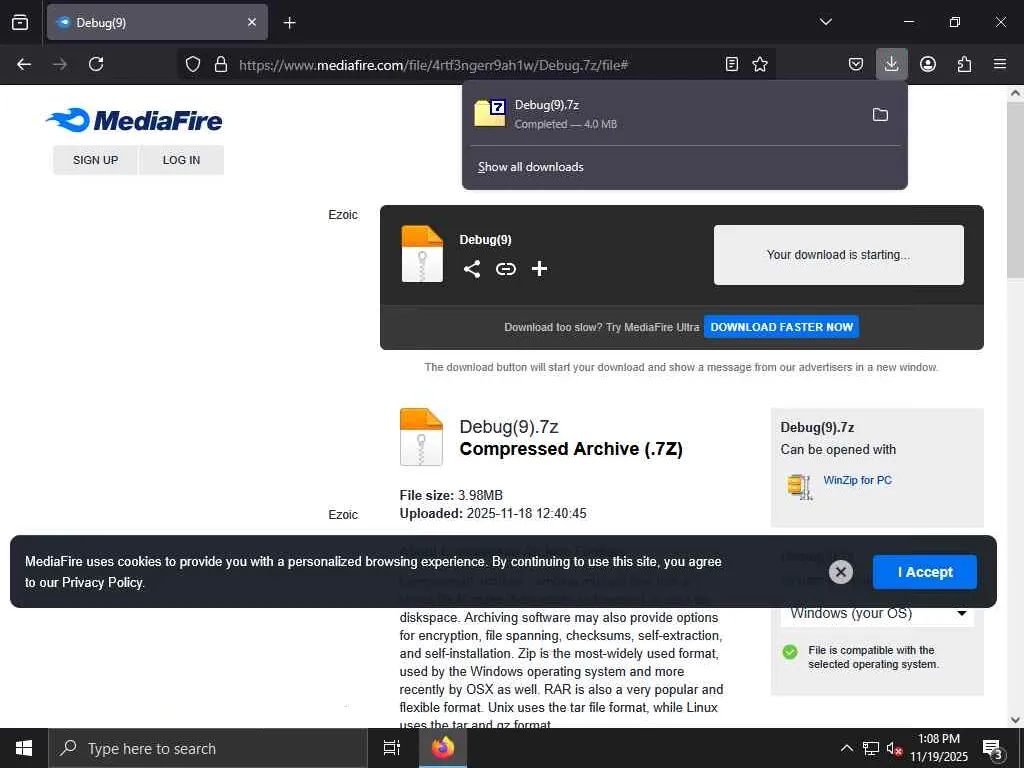The image size is (1024, 768).
Task: Open the notification center icon
Action: (x=993, y=749)
